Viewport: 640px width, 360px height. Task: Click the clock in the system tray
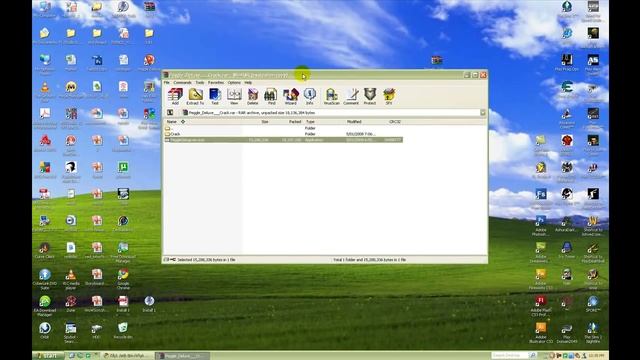coord(596,356)
